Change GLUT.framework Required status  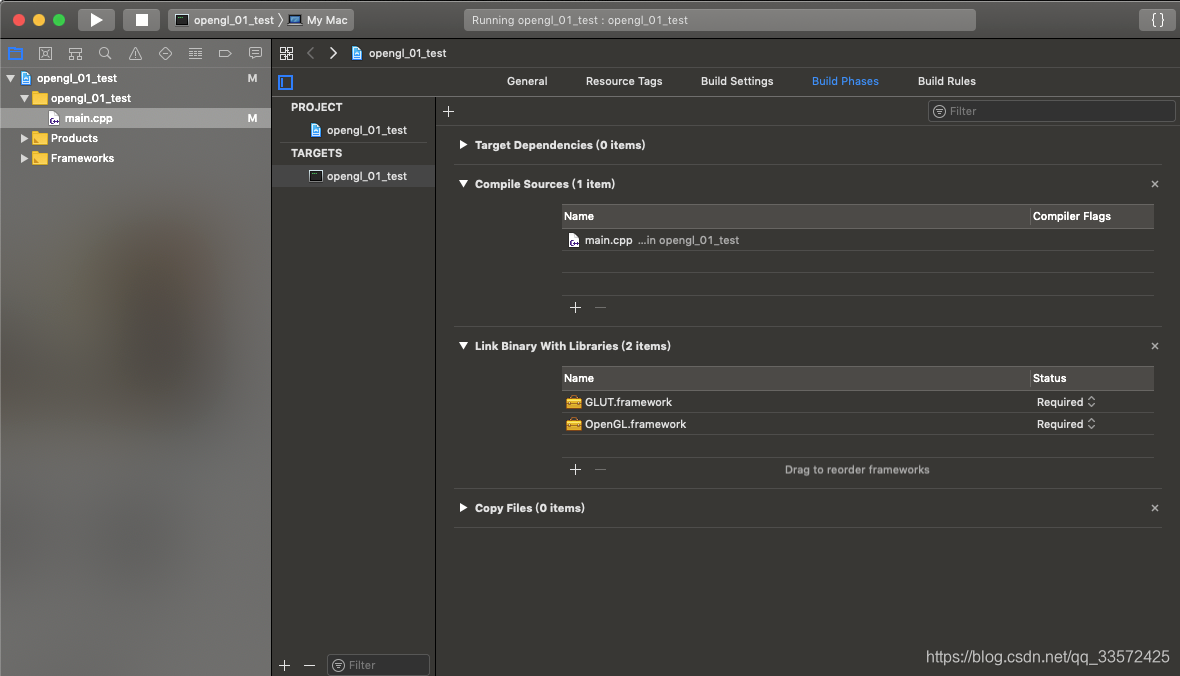point(1066,402)
